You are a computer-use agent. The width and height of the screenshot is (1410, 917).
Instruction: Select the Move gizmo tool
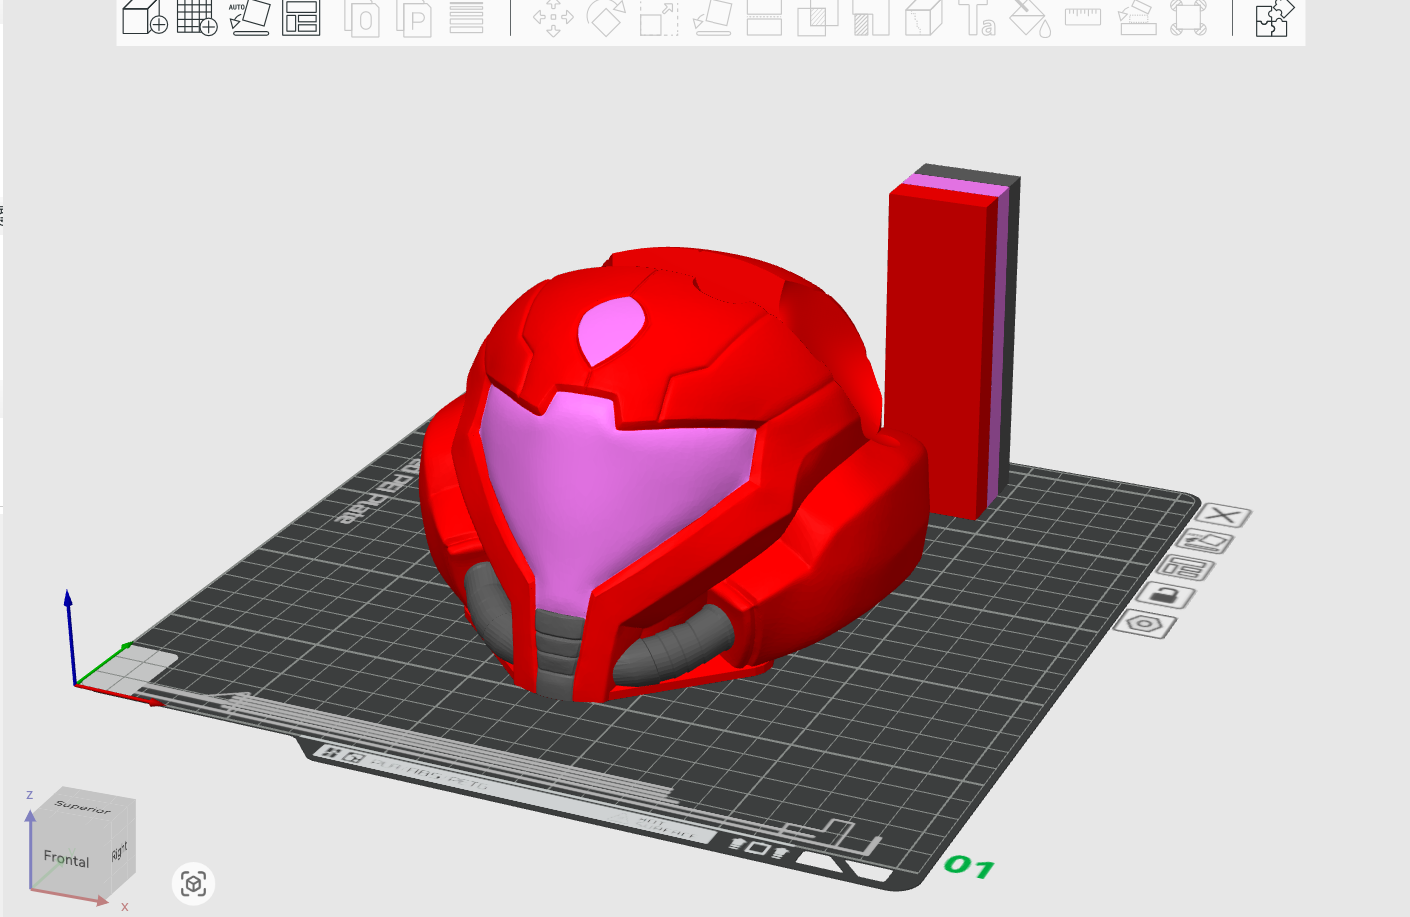tap(553, 16)
